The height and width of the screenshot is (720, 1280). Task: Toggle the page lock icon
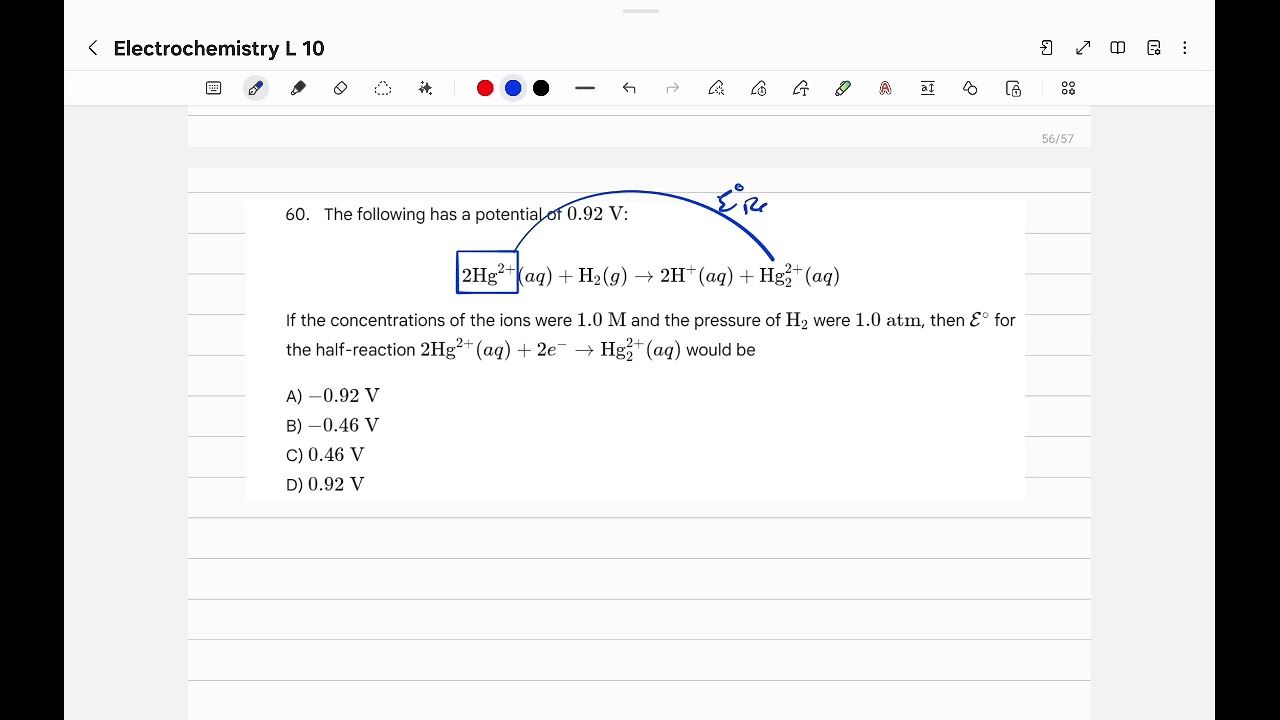click(1013, 88)
